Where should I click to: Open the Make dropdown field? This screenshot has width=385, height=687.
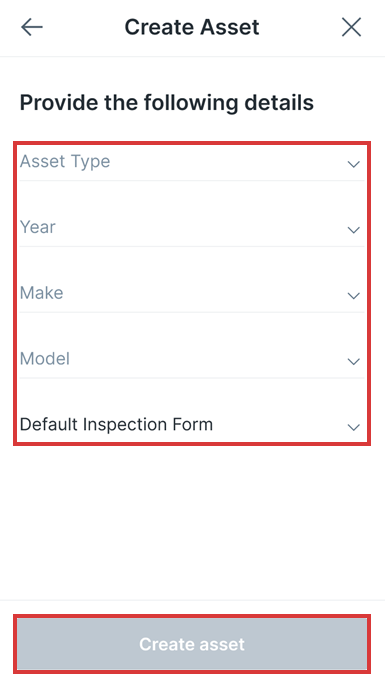tap(192, 294)
